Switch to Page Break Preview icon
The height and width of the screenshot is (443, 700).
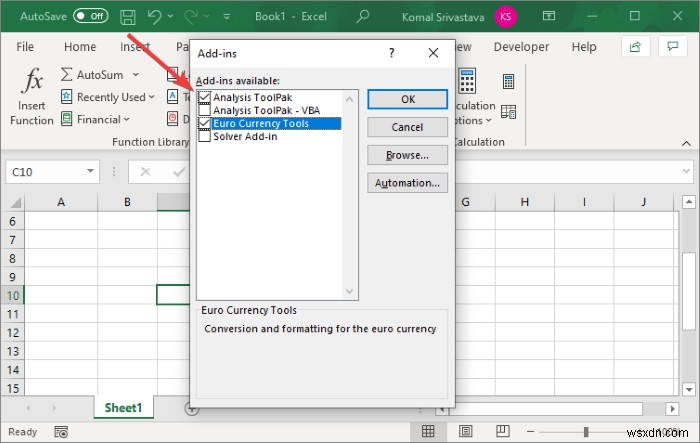click(x=503, y=431)
